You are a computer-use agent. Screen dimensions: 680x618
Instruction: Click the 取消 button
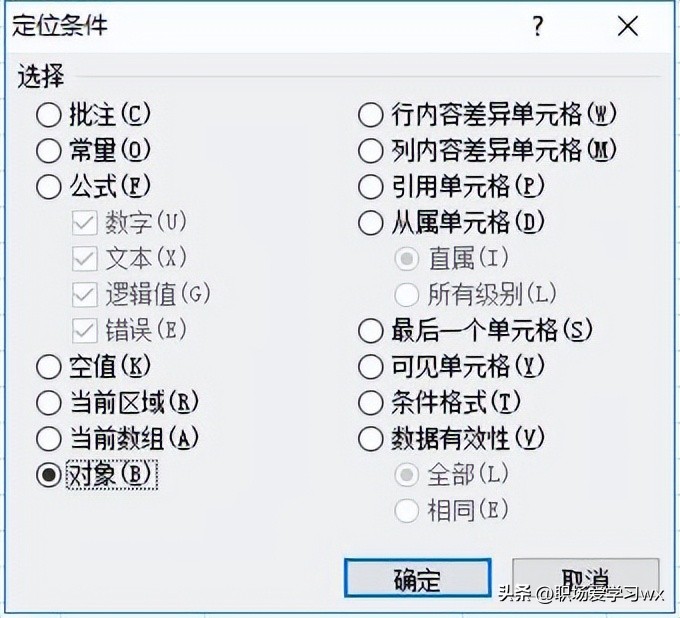coord(585,579)
